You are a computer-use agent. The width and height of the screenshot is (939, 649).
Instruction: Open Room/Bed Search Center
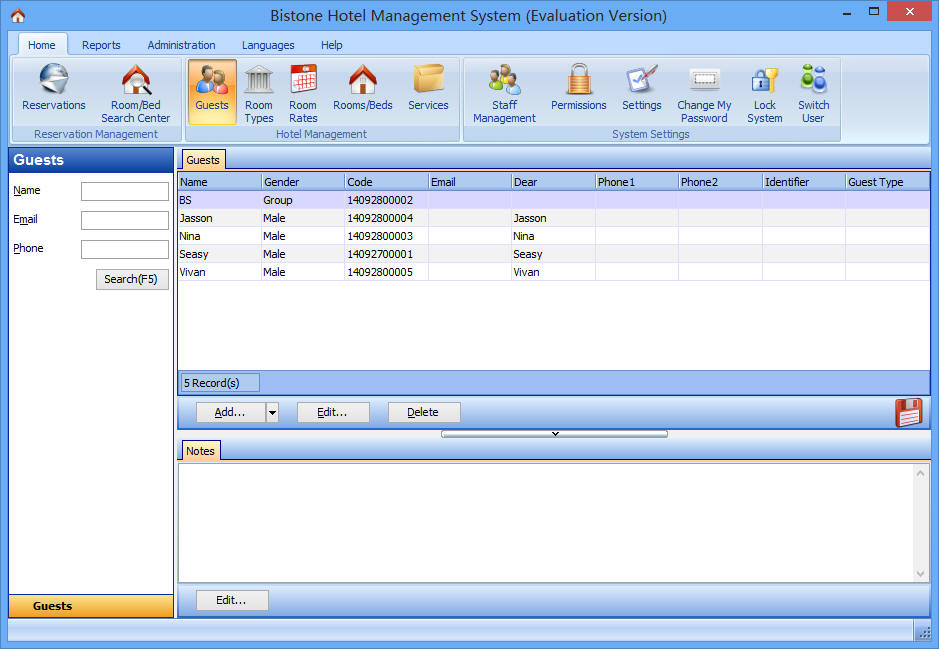coord(136,93)
